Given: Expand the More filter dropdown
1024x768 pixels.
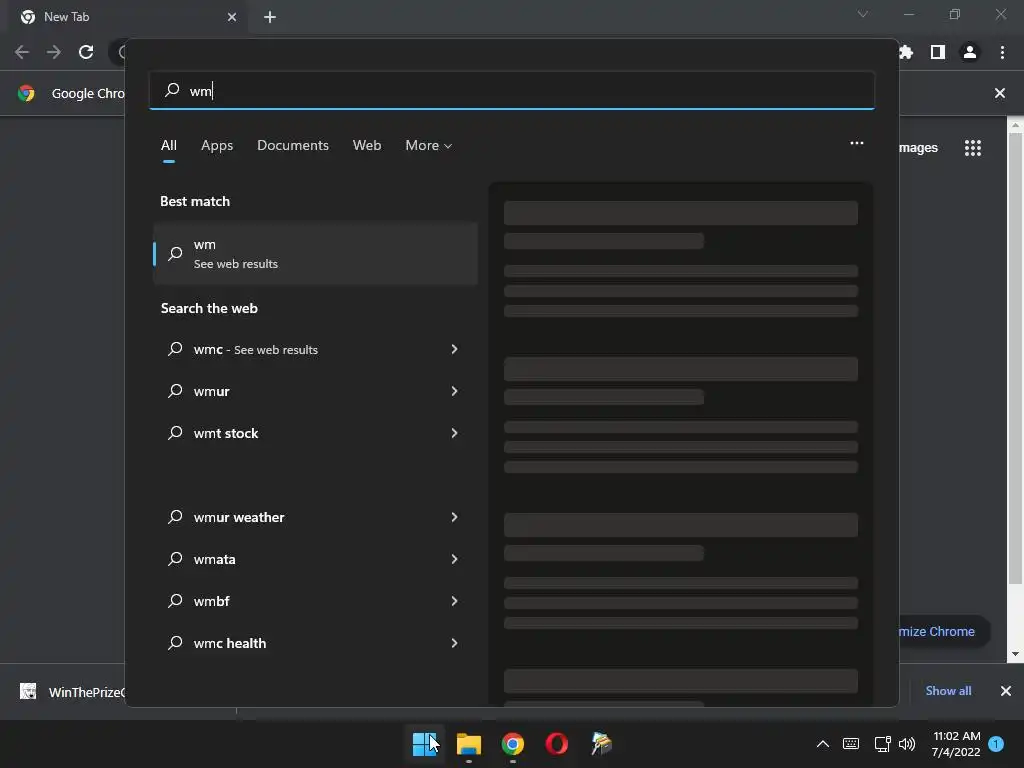Looking at the screenshot, I should coord(428,146).
